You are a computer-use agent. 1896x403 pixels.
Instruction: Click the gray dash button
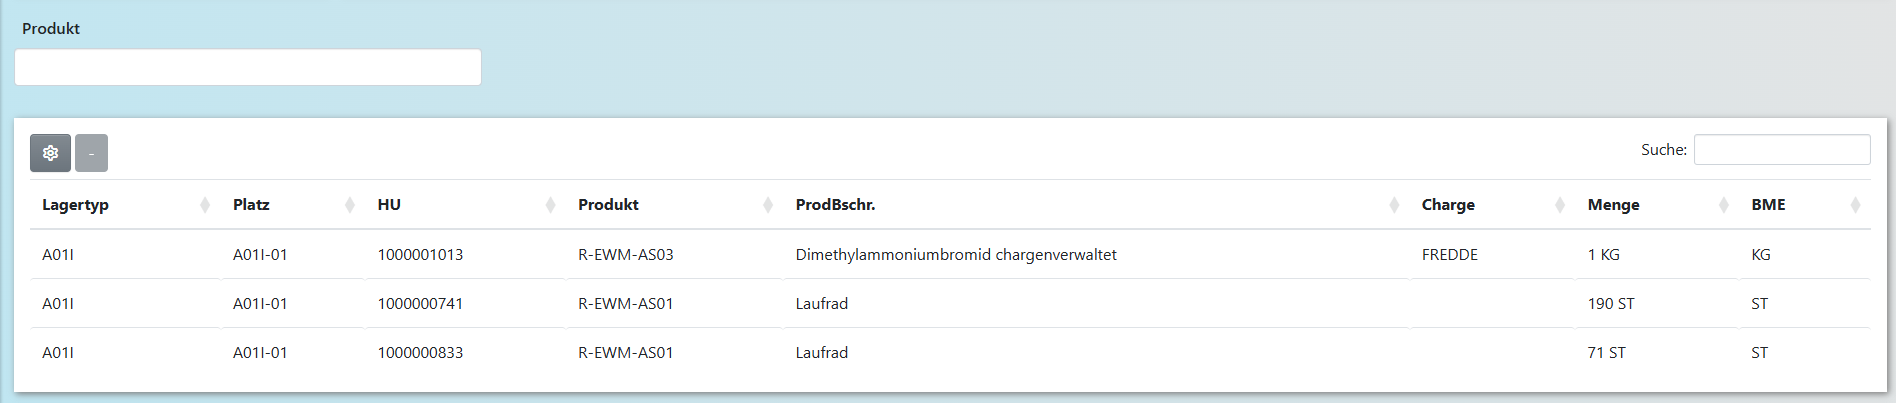pos(91,153)
